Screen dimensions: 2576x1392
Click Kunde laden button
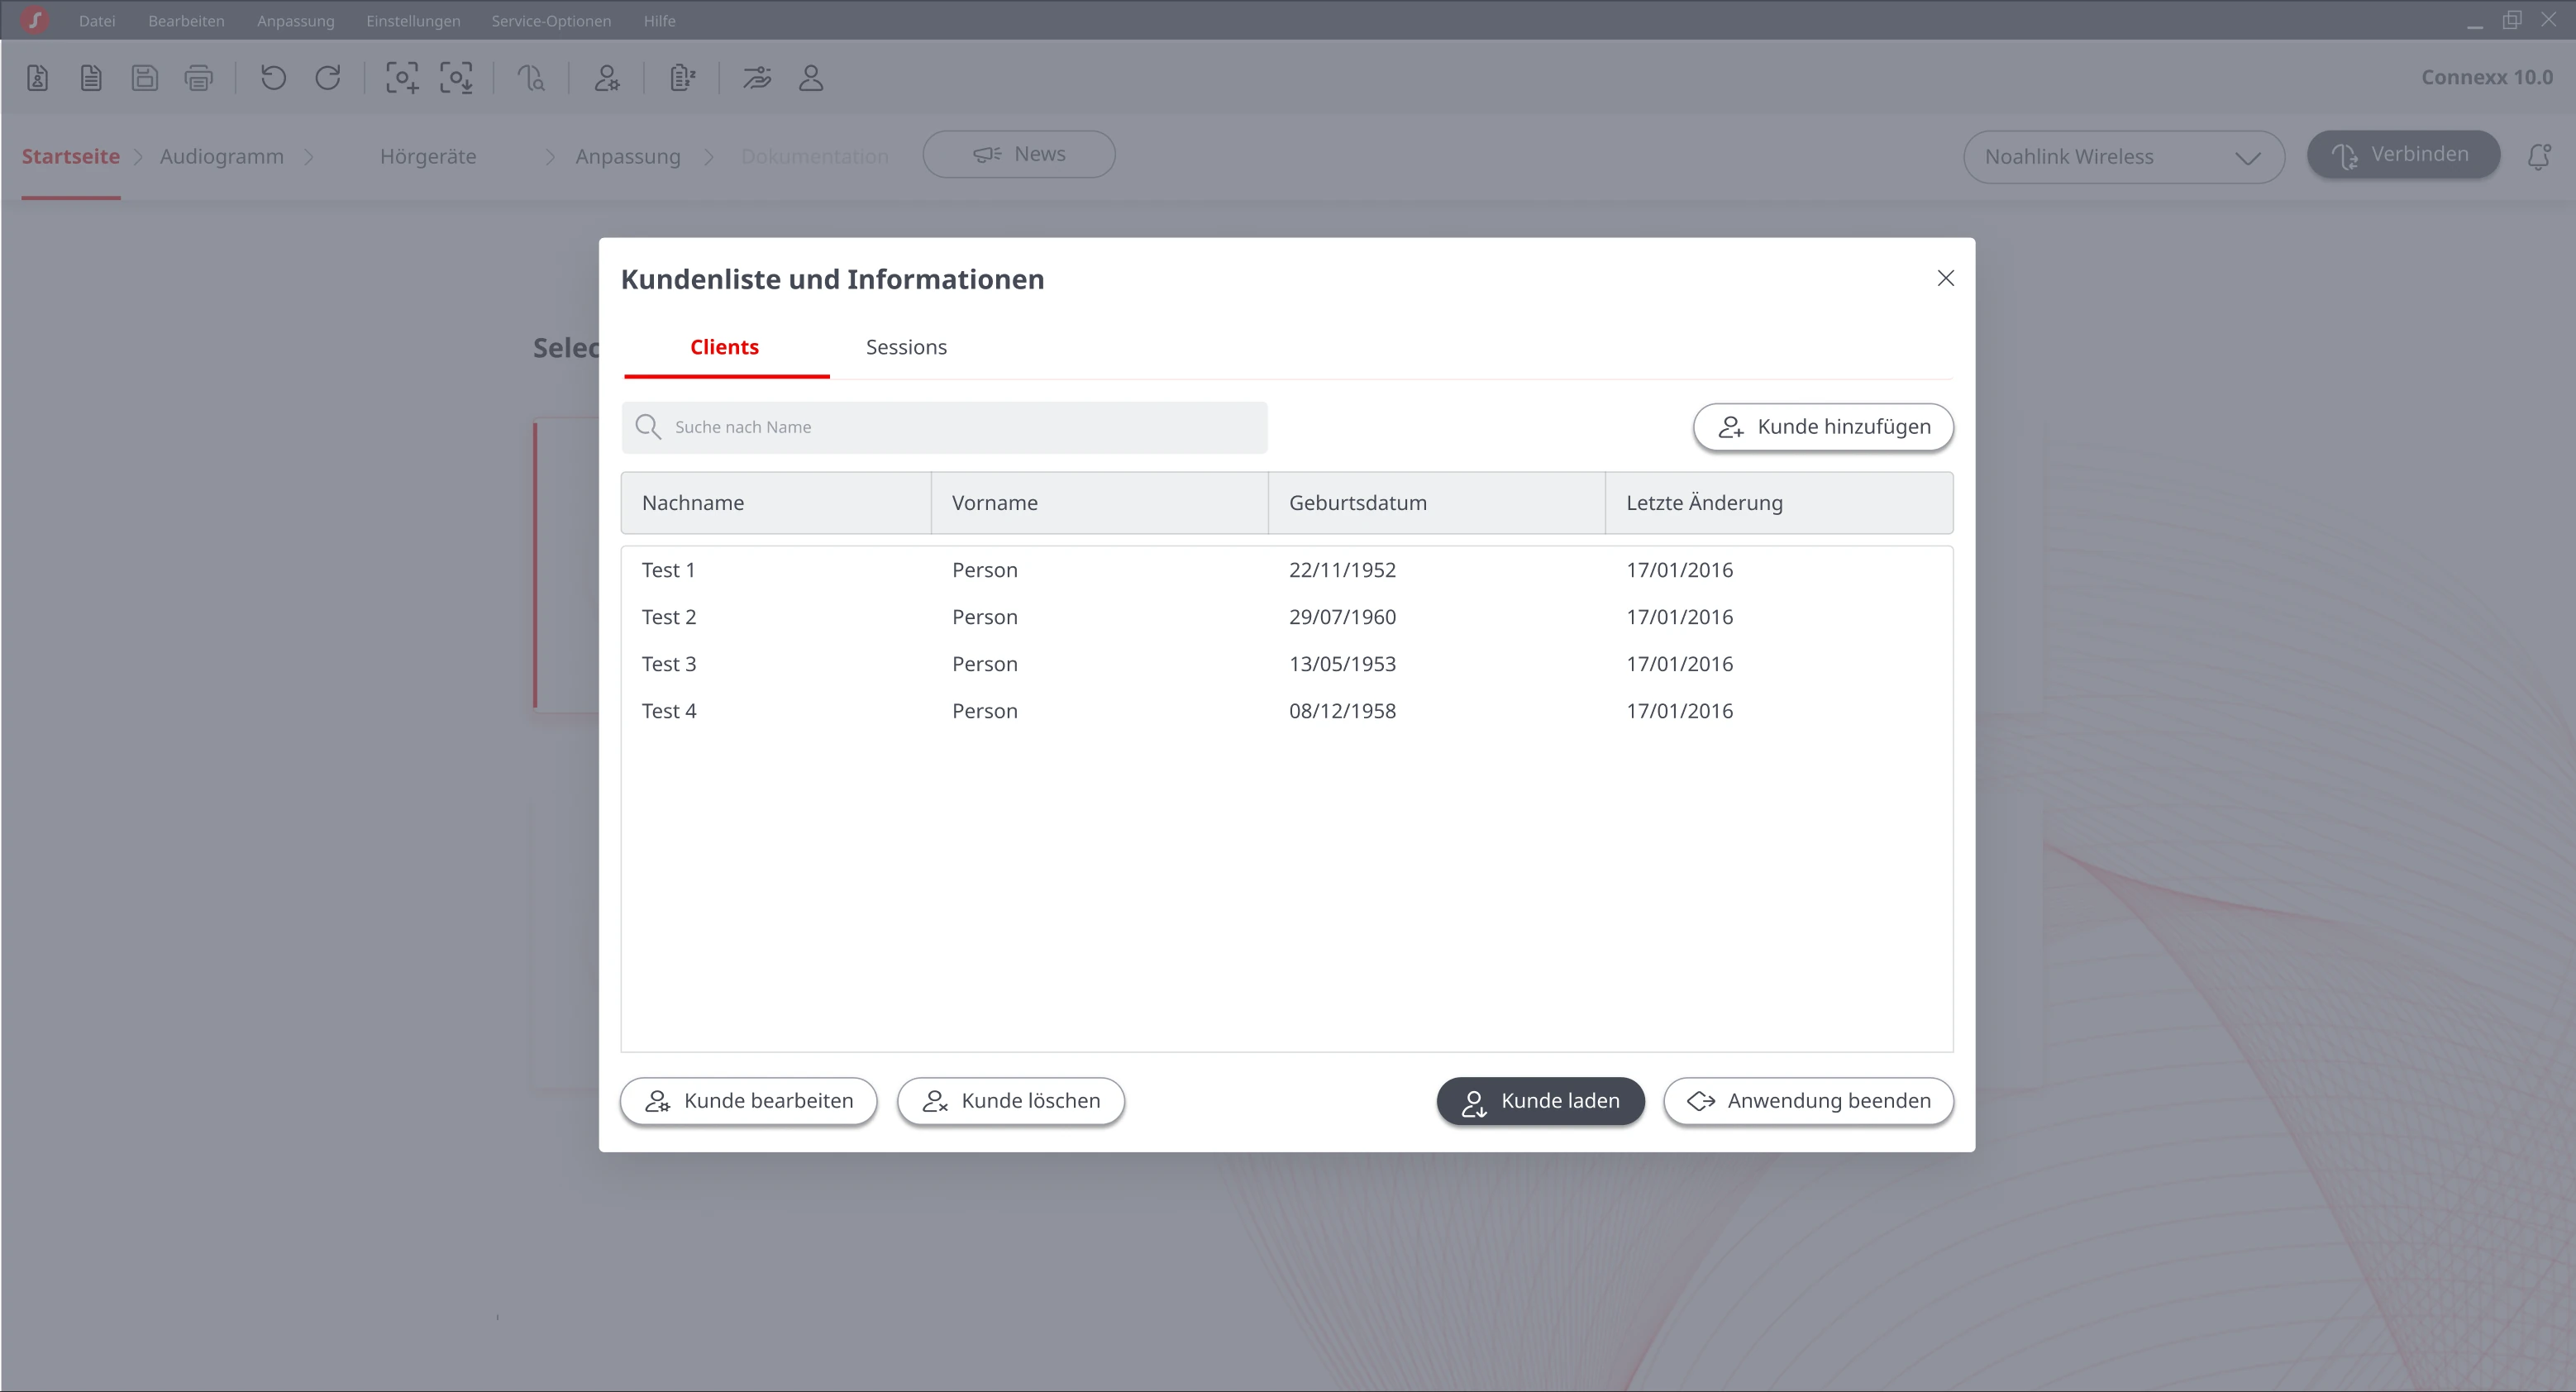point(1540,1101)
